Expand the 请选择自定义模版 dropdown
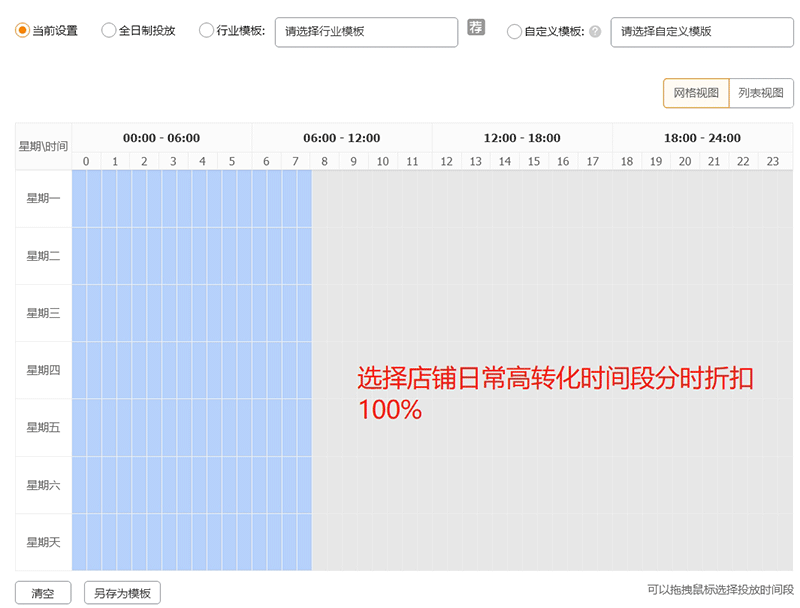This screenshot has height=608, width=800. coord(701,31)
